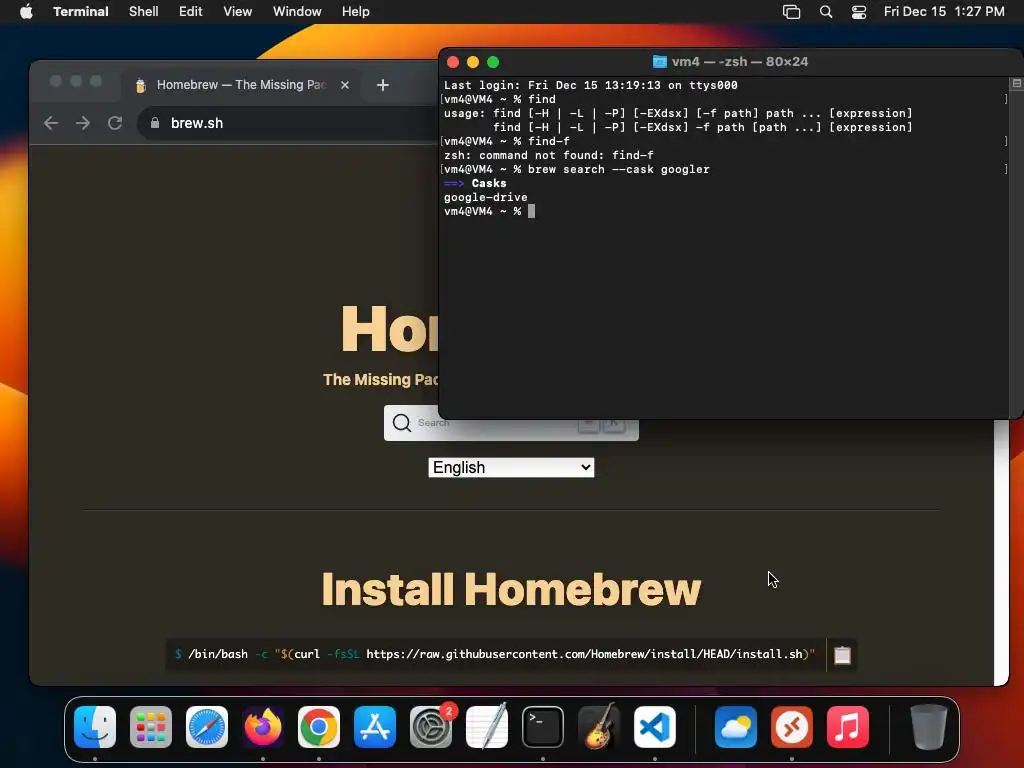The width and height of the screenshot is (1024, 768).
Task: Click the lock icon beside brew.sh
Action: tap(155, 123)
